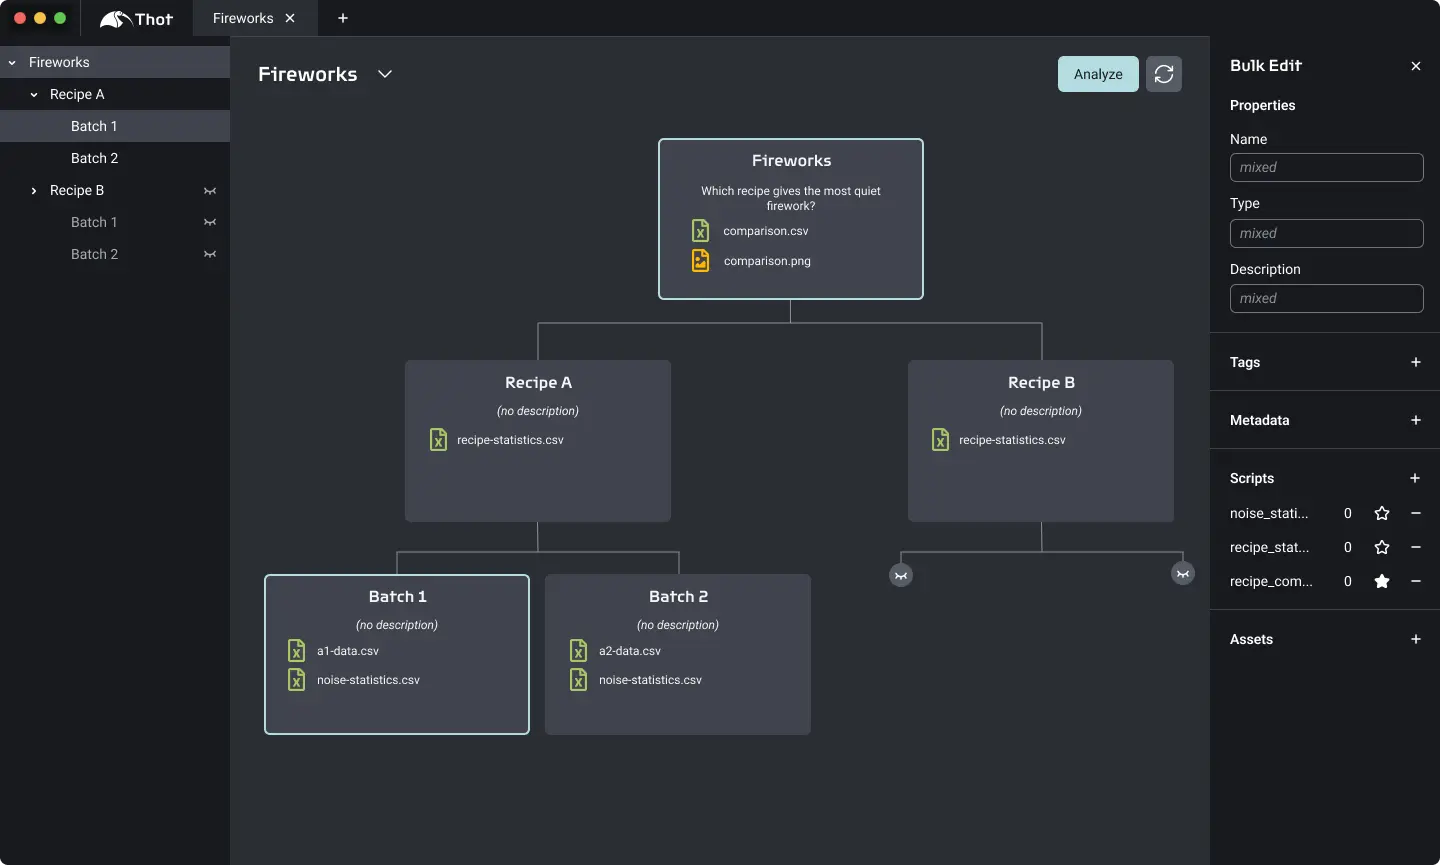Expand Recipe B in the sidebar
Image resolution: width=1440 pixels, height=865 pixels.
point(35,190)
